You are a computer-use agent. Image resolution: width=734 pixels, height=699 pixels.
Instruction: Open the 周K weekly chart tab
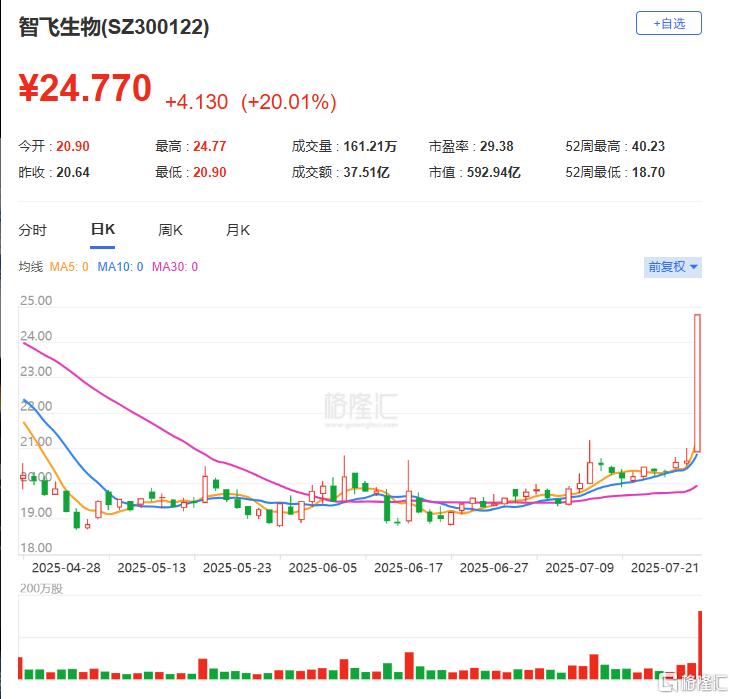(170, 230)
